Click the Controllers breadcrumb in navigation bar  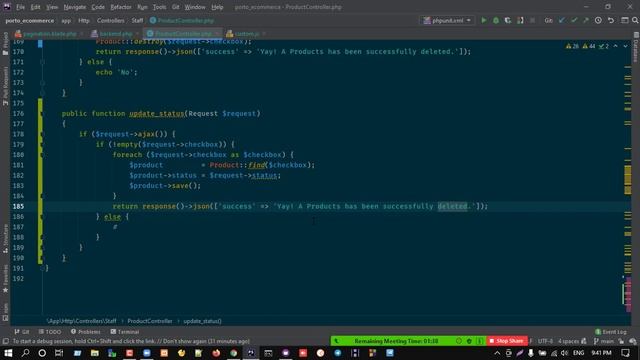point(110,20)
